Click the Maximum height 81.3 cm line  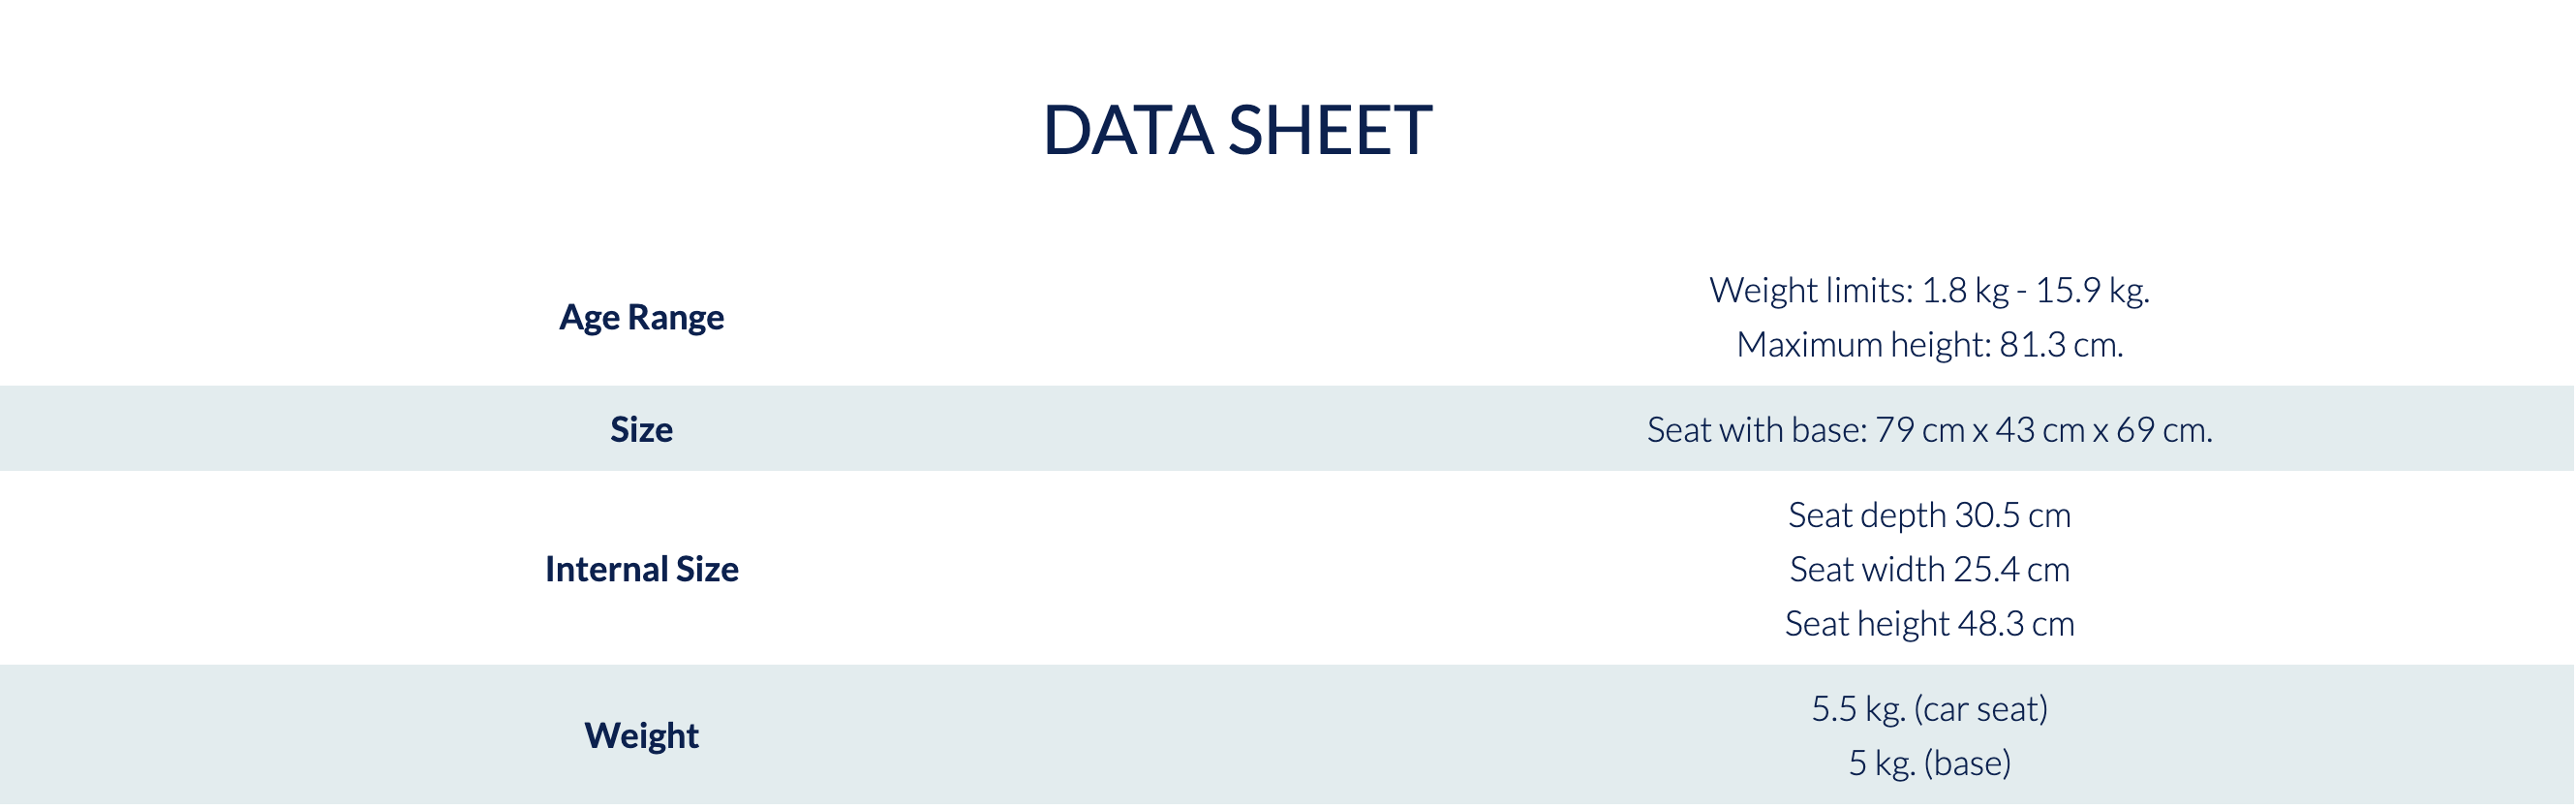click(x=1929, y=344)
